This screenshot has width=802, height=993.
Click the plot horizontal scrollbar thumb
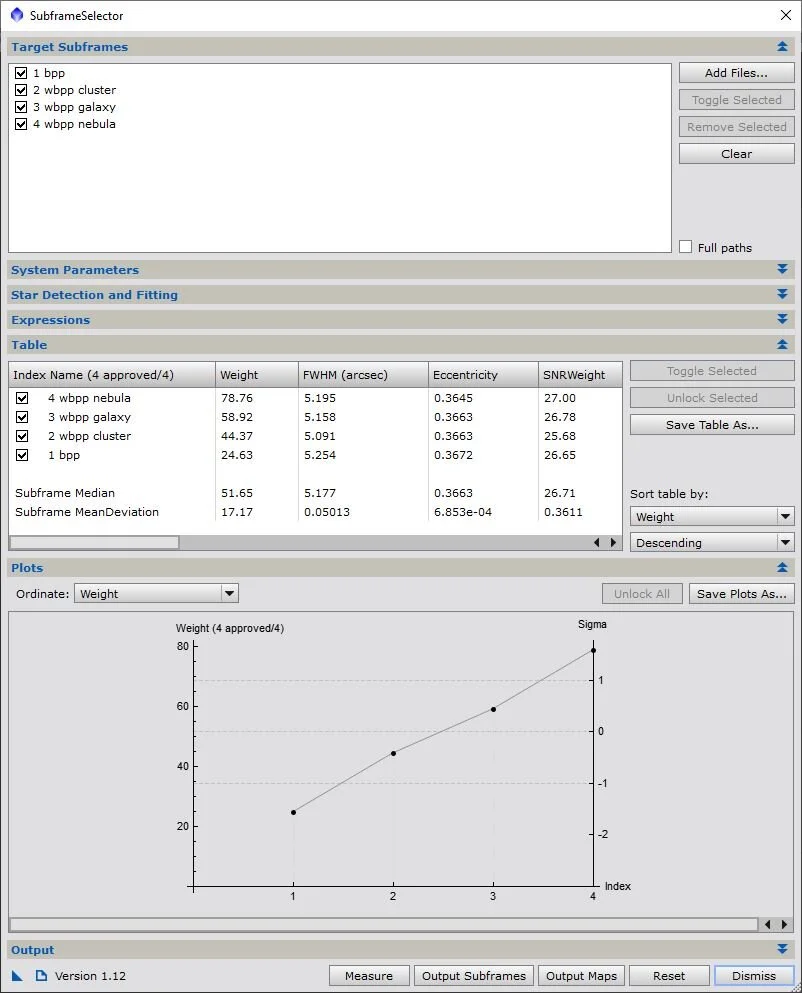(x=384, y=925)
